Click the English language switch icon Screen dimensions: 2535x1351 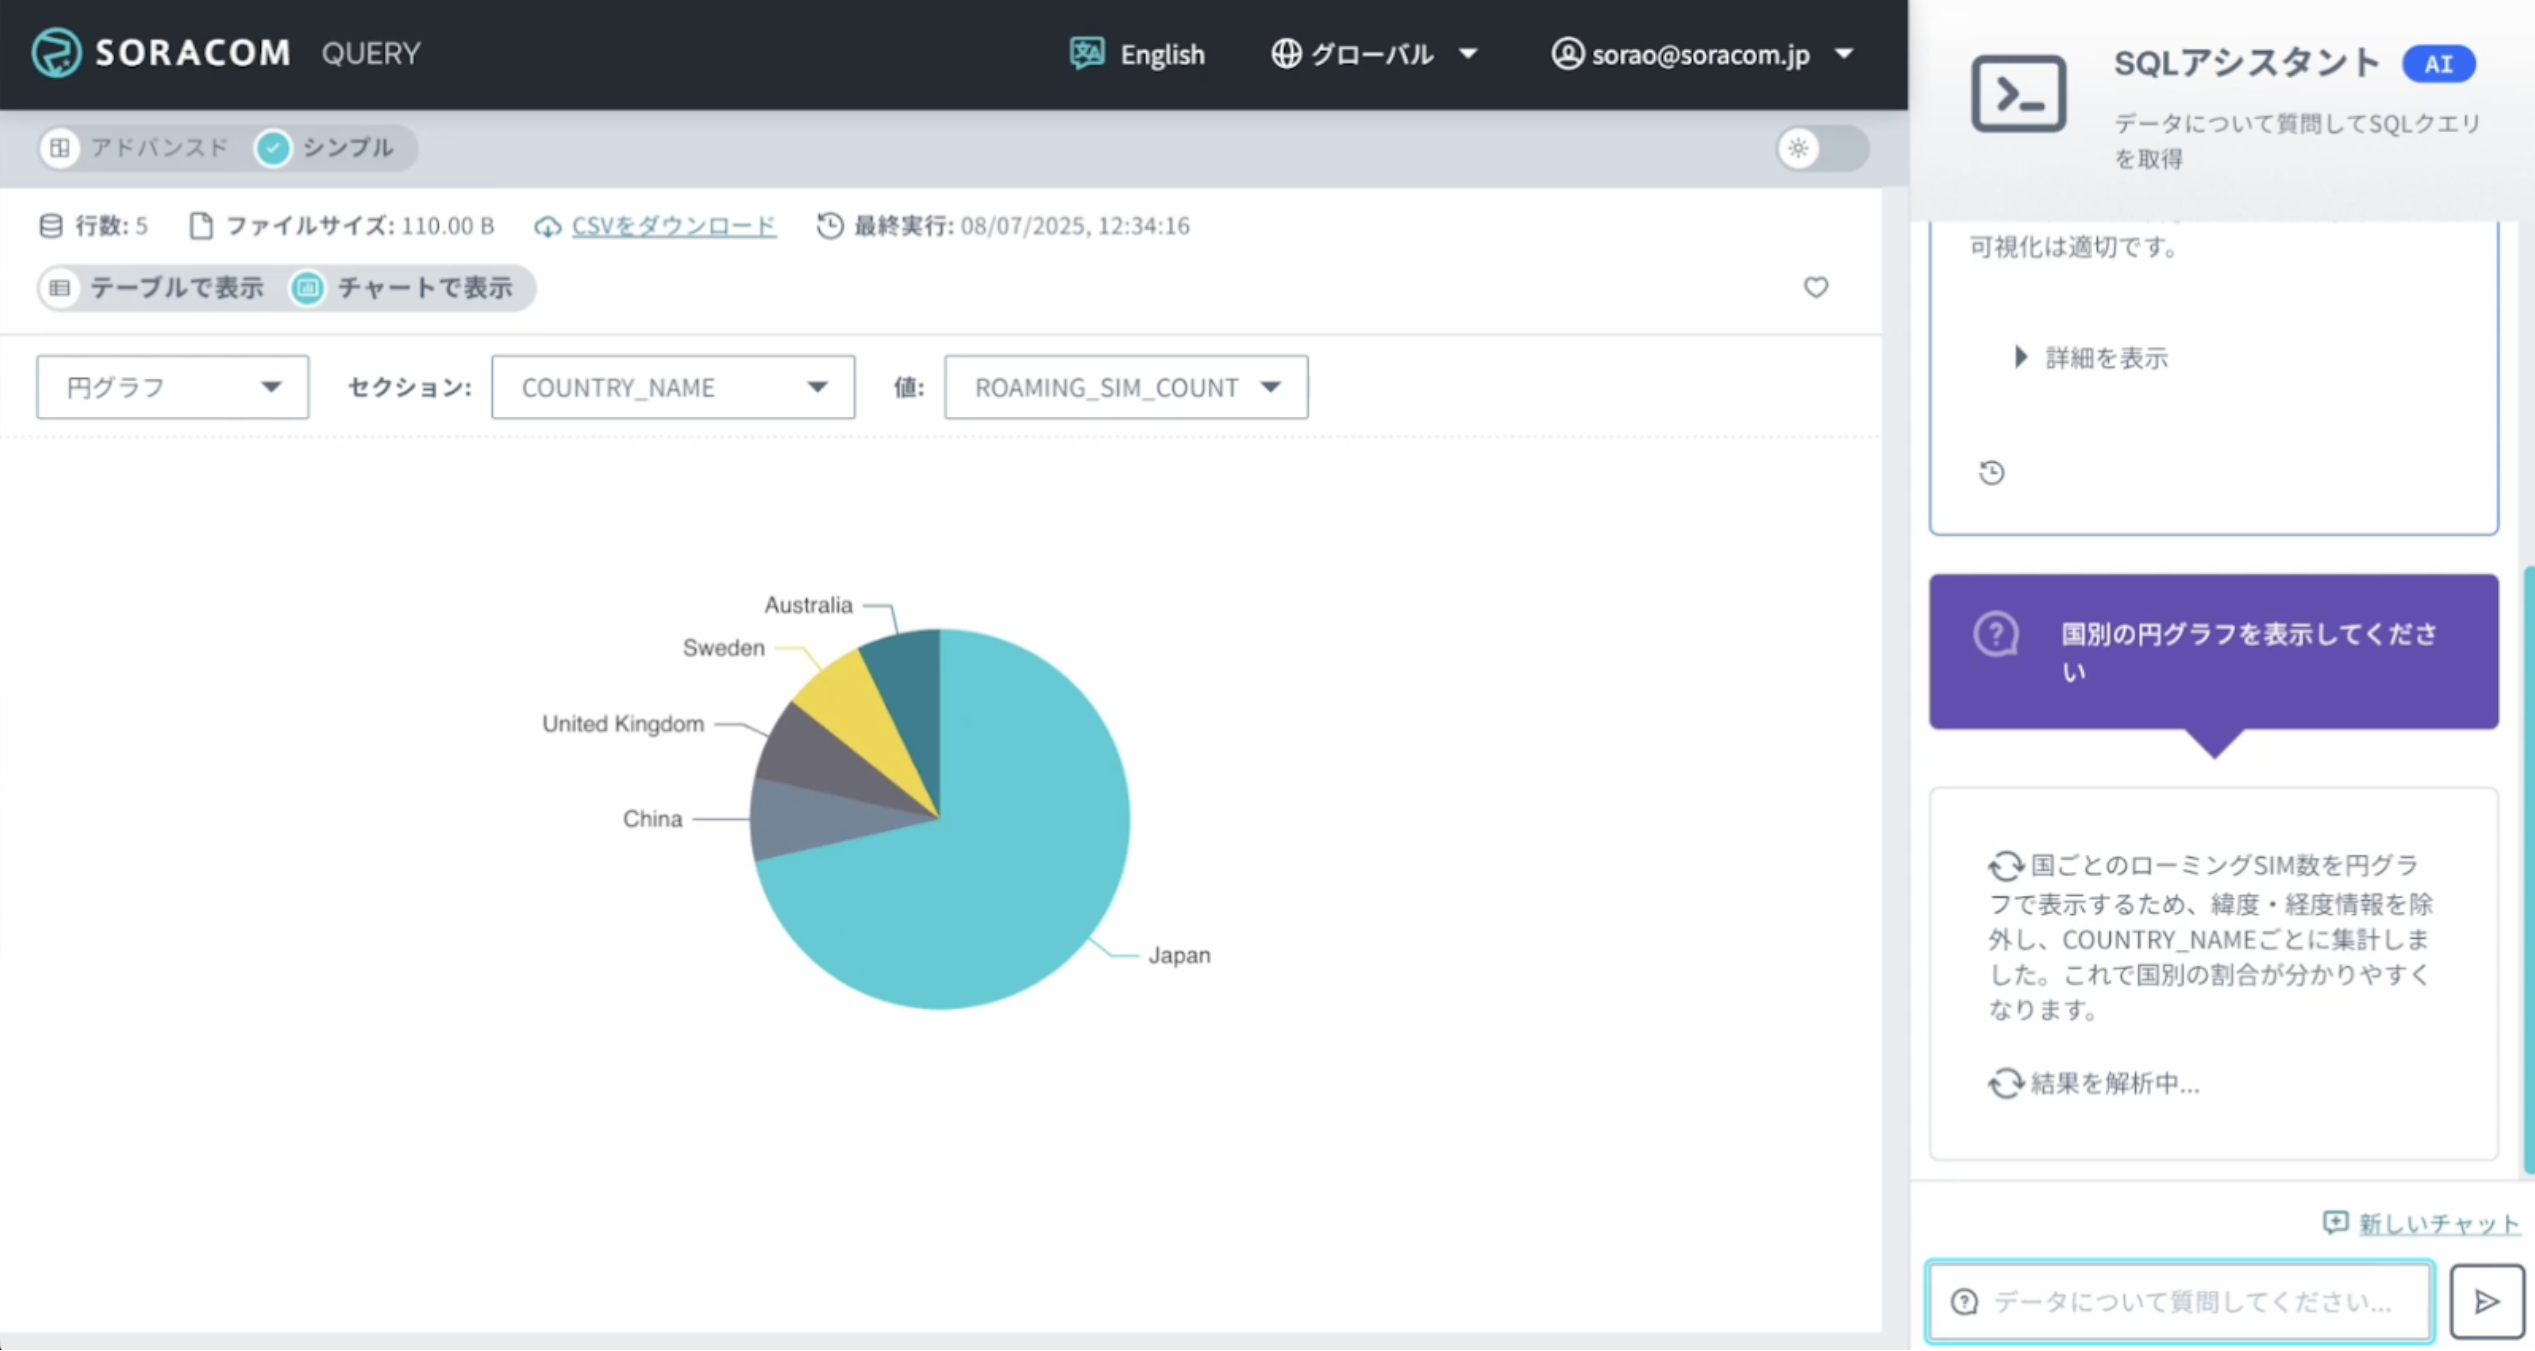[x=1087, y=53]
